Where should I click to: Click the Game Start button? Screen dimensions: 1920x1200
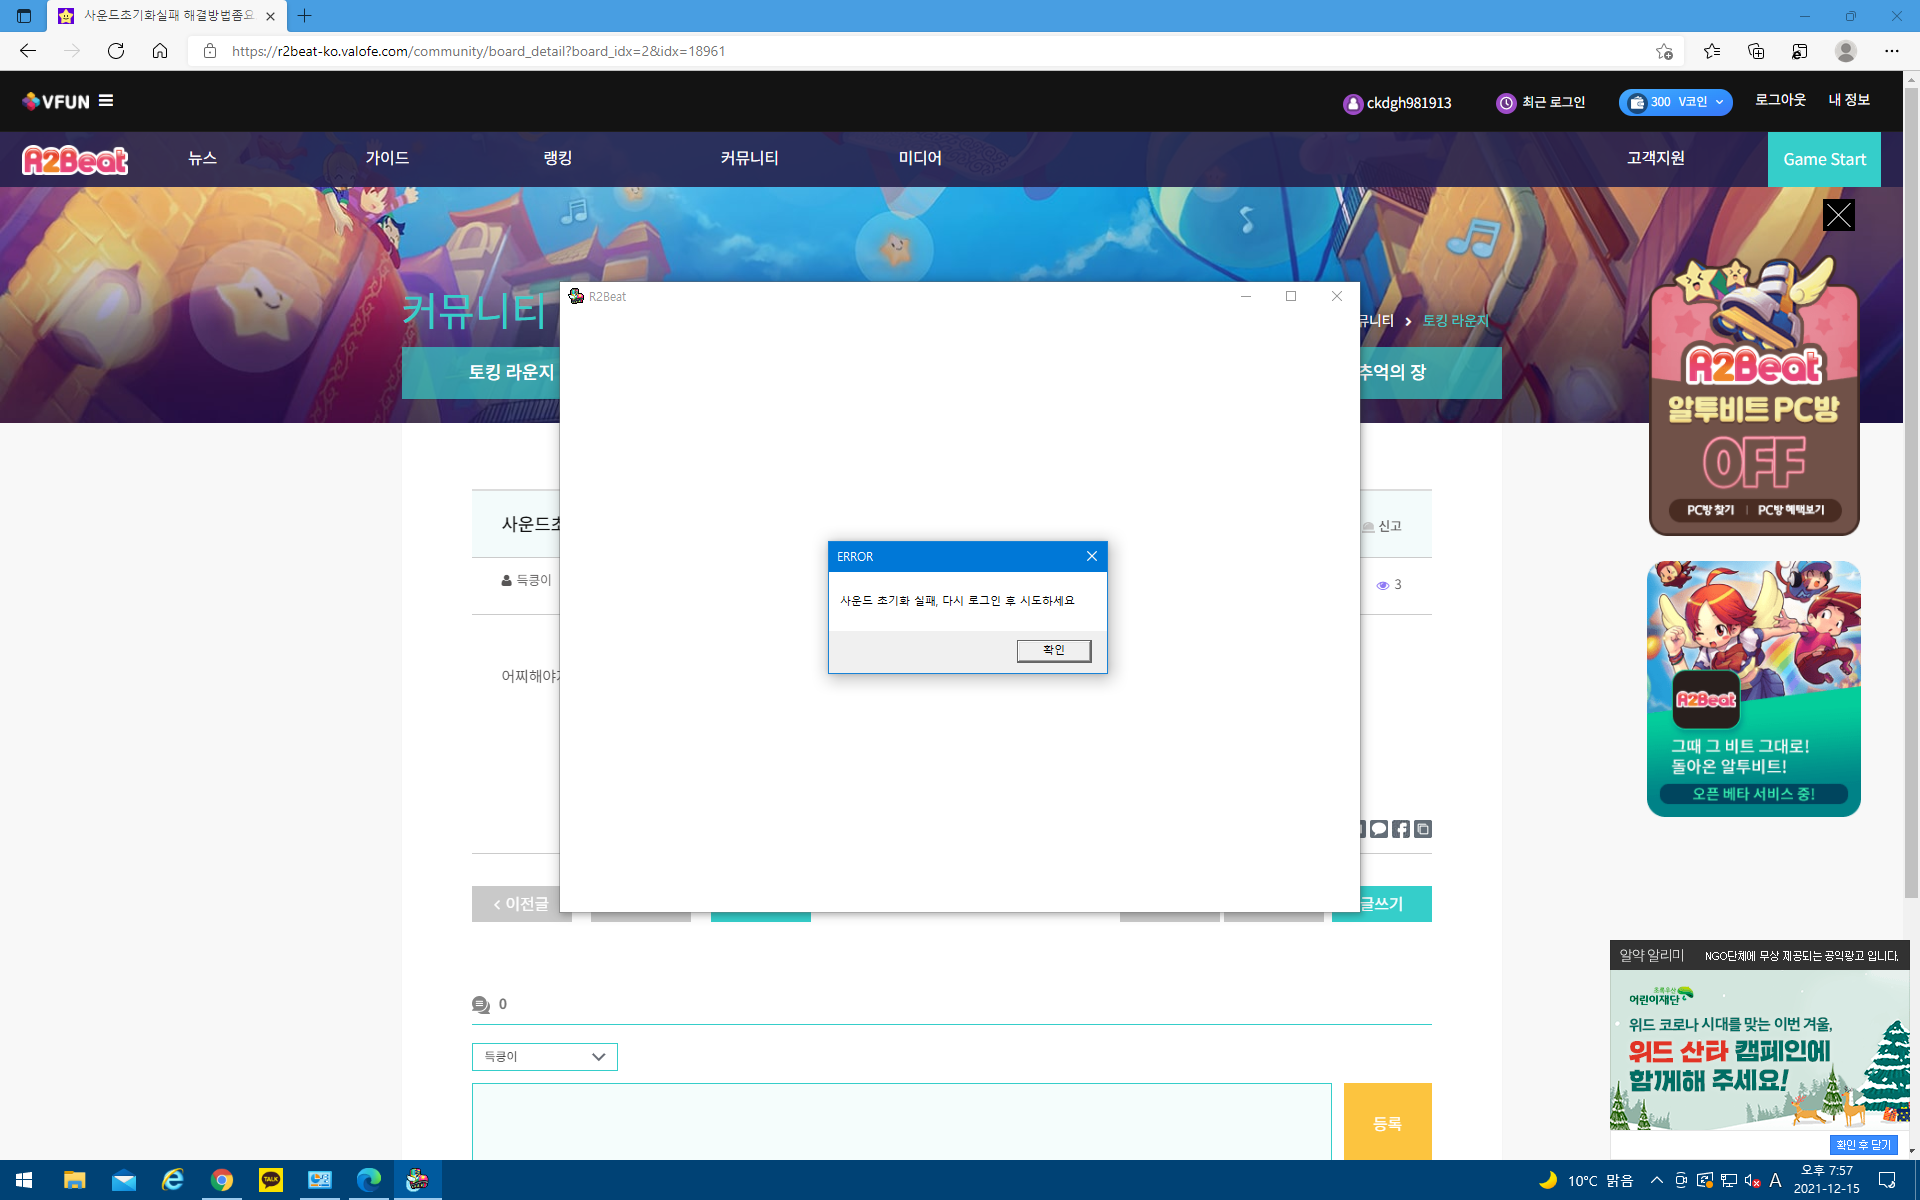(x=1824, y=159)
